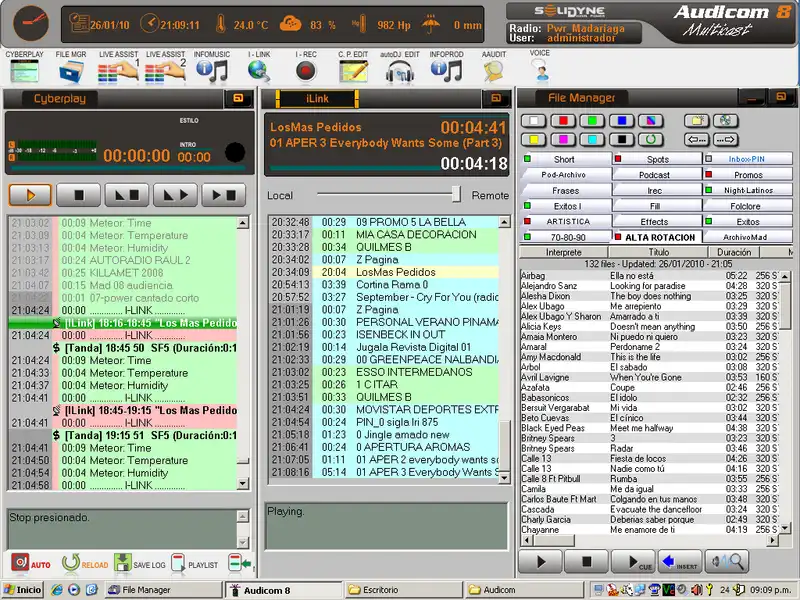The image size is (800, 600).
Task: Open the FILE MGR module
Action: (71, 71)
